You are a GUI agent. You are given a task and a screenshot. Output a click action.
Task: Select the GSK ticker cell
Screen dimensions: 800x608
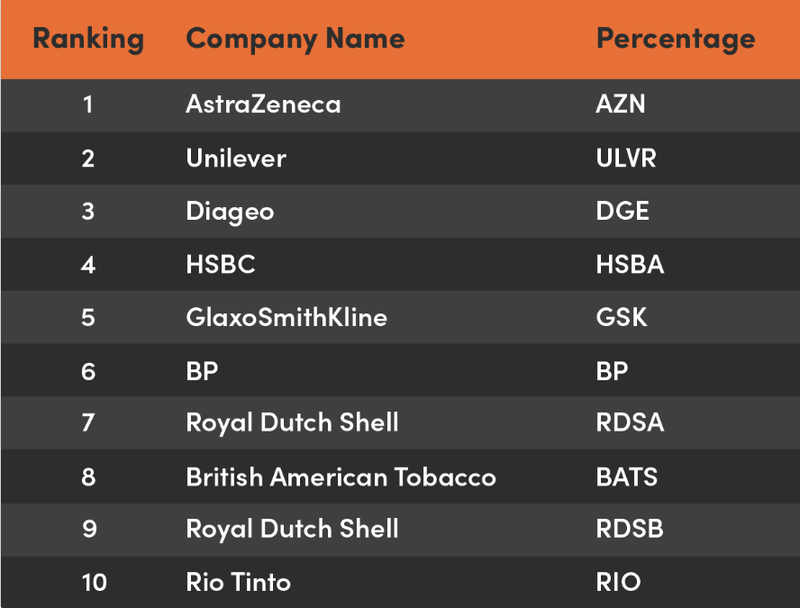621,317
